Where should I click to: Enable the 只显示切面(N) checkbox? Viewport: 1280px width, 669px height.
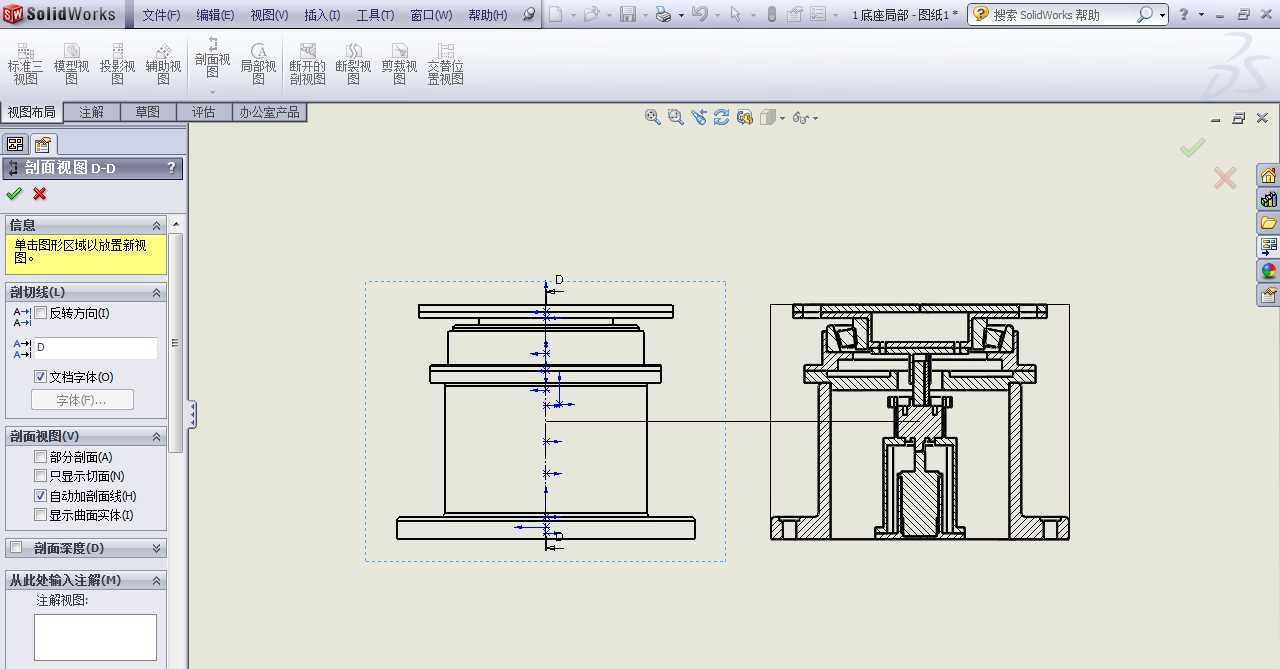41,476
